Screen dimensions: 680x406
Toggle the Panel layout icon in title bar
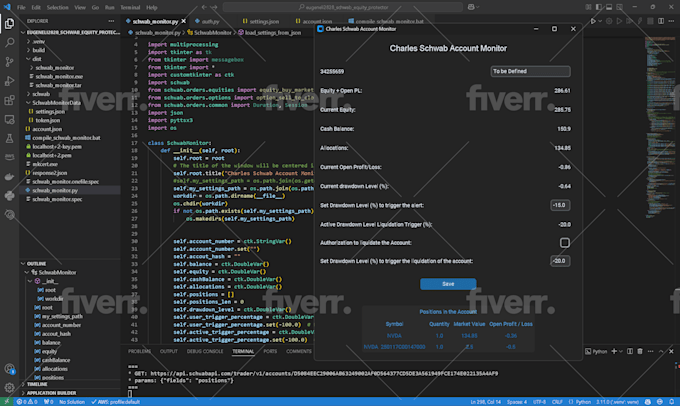(609, 7)
